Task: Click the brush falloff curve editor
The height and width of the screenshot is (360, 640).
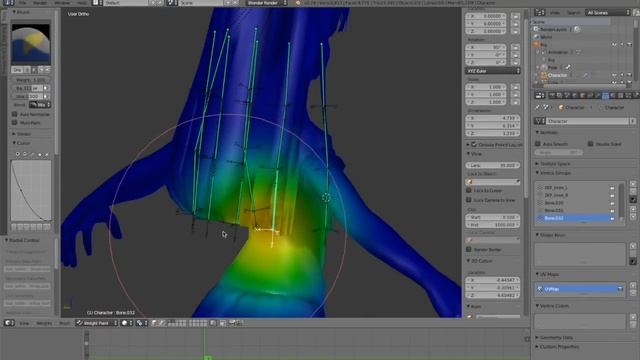Action: point(31,190)
